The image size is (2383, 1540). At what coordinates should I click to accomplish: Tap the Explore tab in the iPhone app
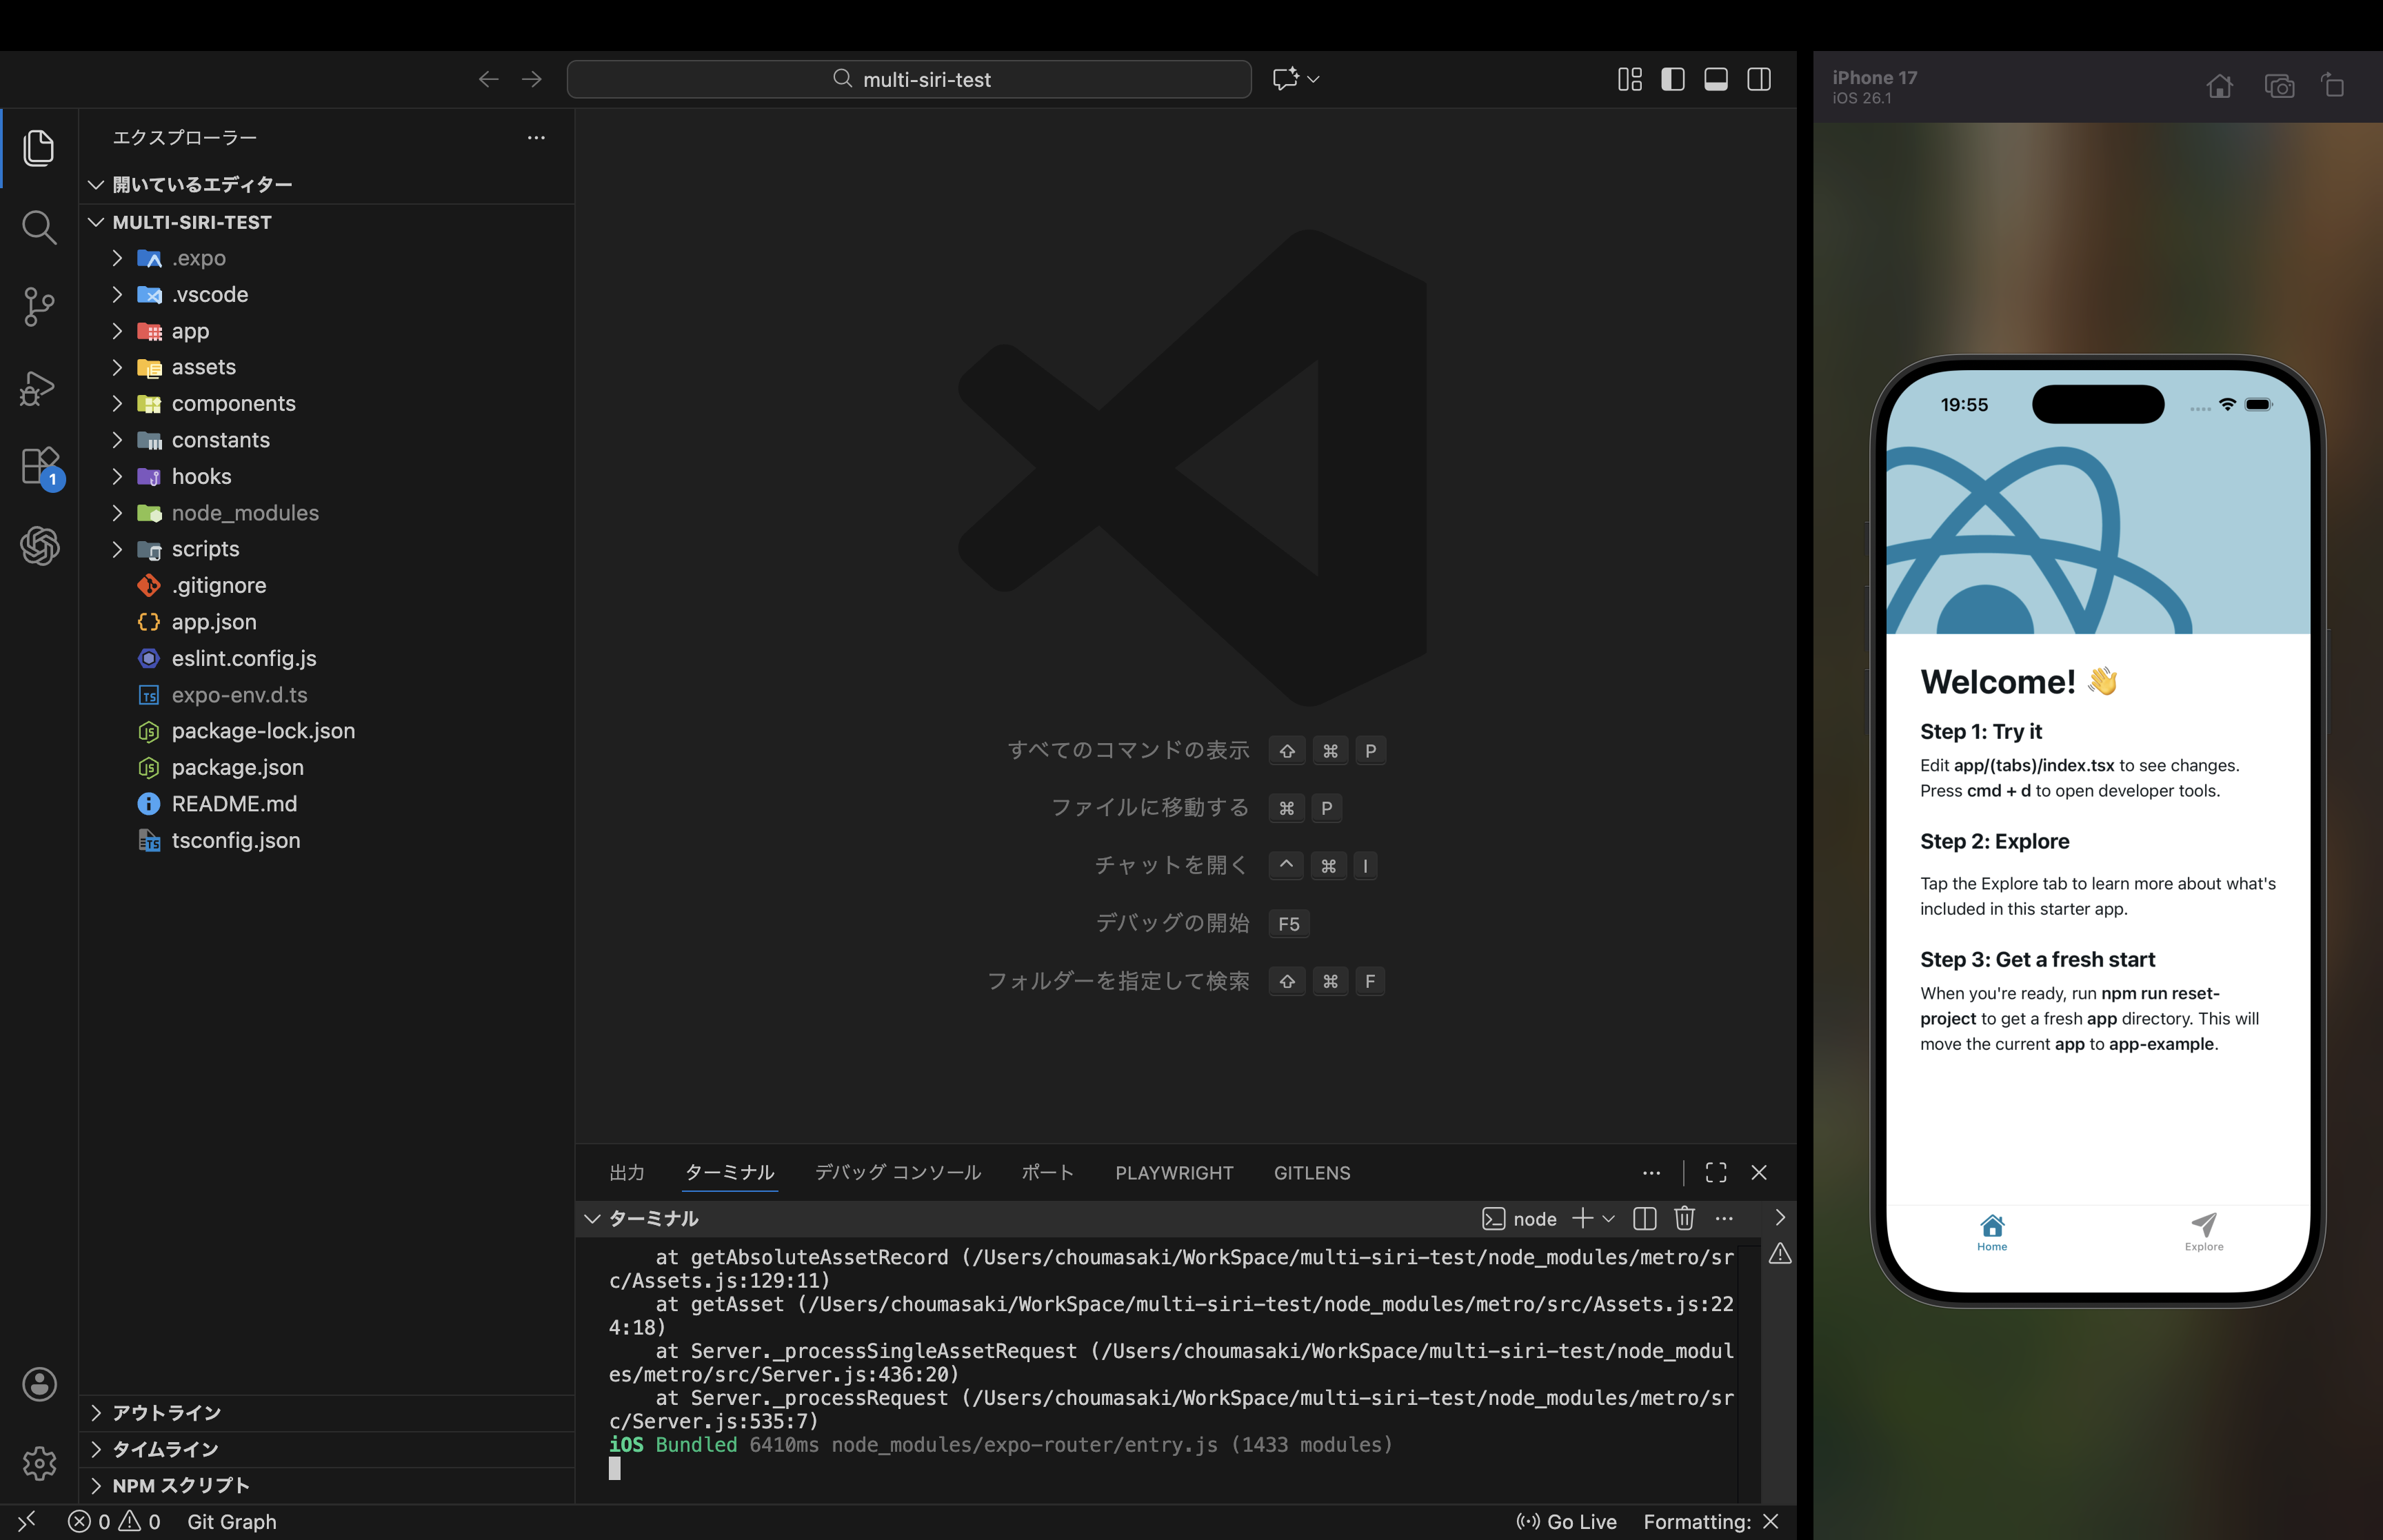coord(2203,1231)
